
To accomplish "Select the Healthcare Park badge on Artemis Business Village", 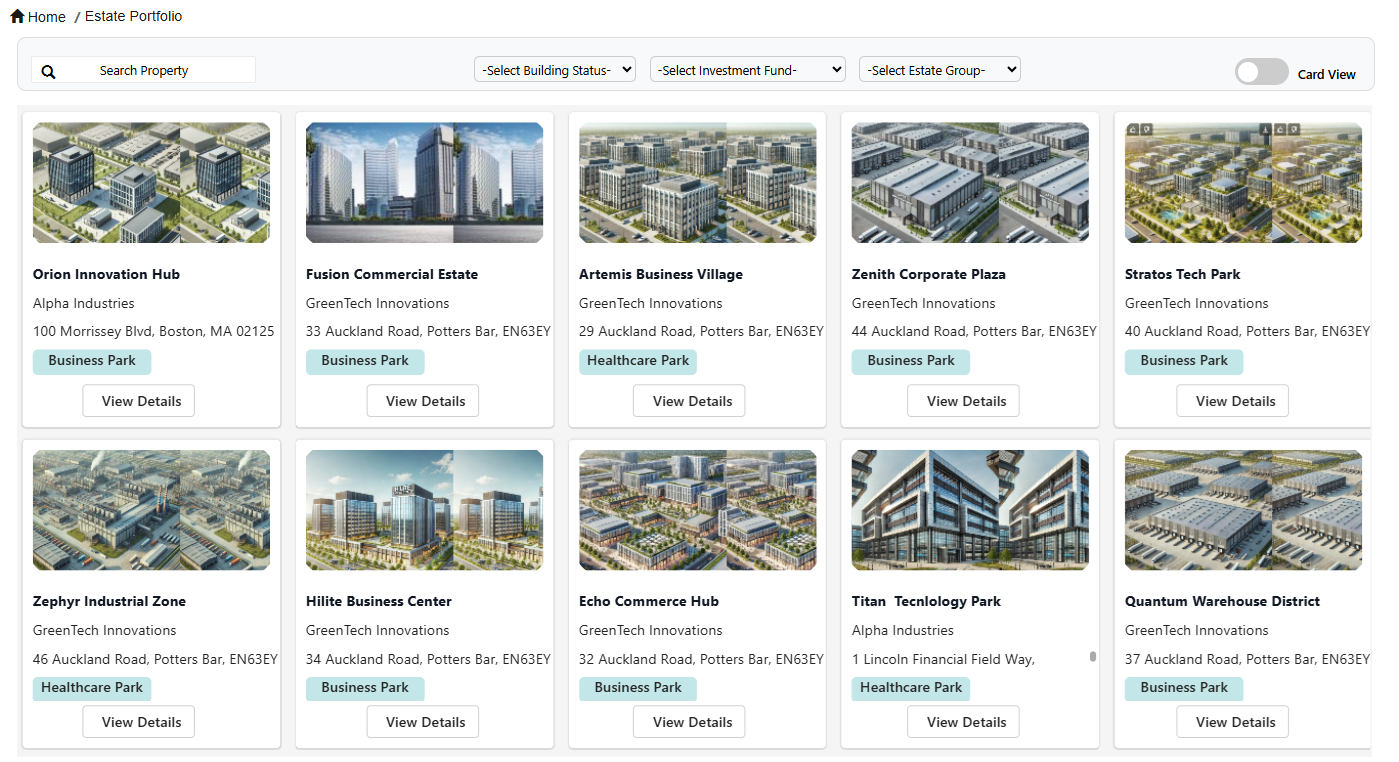I will [x=637, y=361].
